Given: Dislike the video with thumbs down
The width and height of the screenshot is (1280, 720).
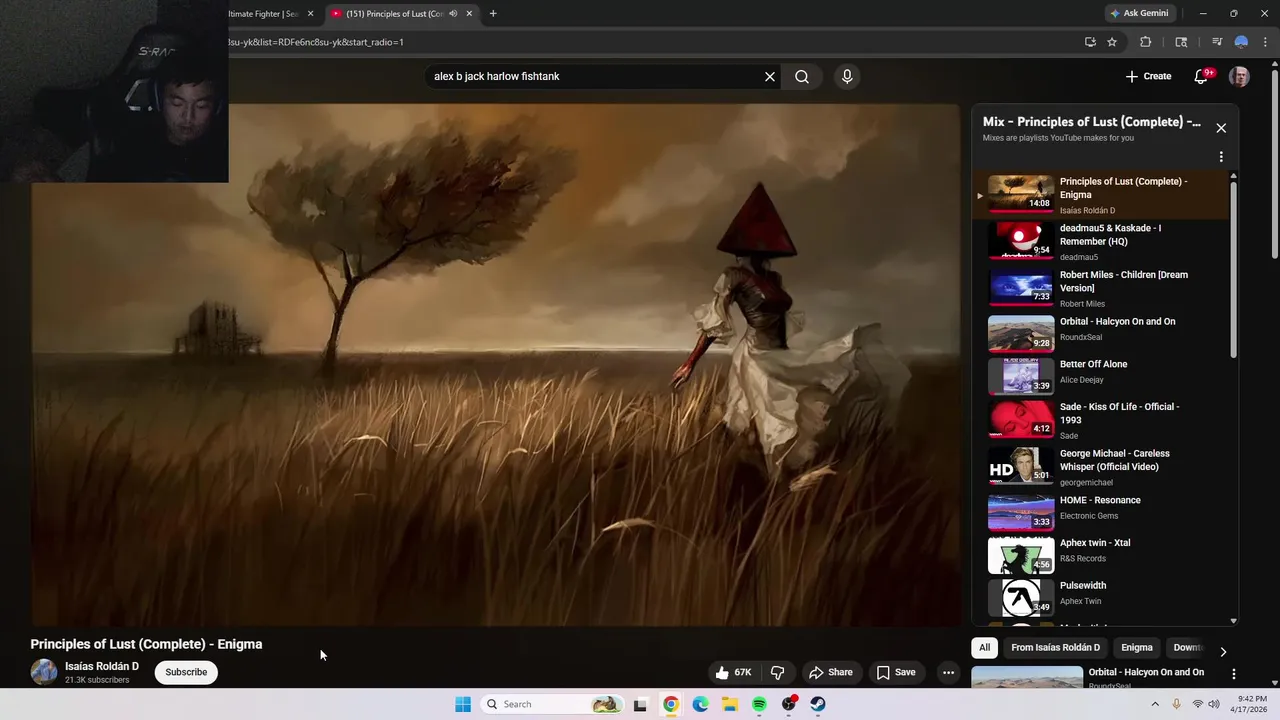Looking at the screenshot, I should [777, 672].
